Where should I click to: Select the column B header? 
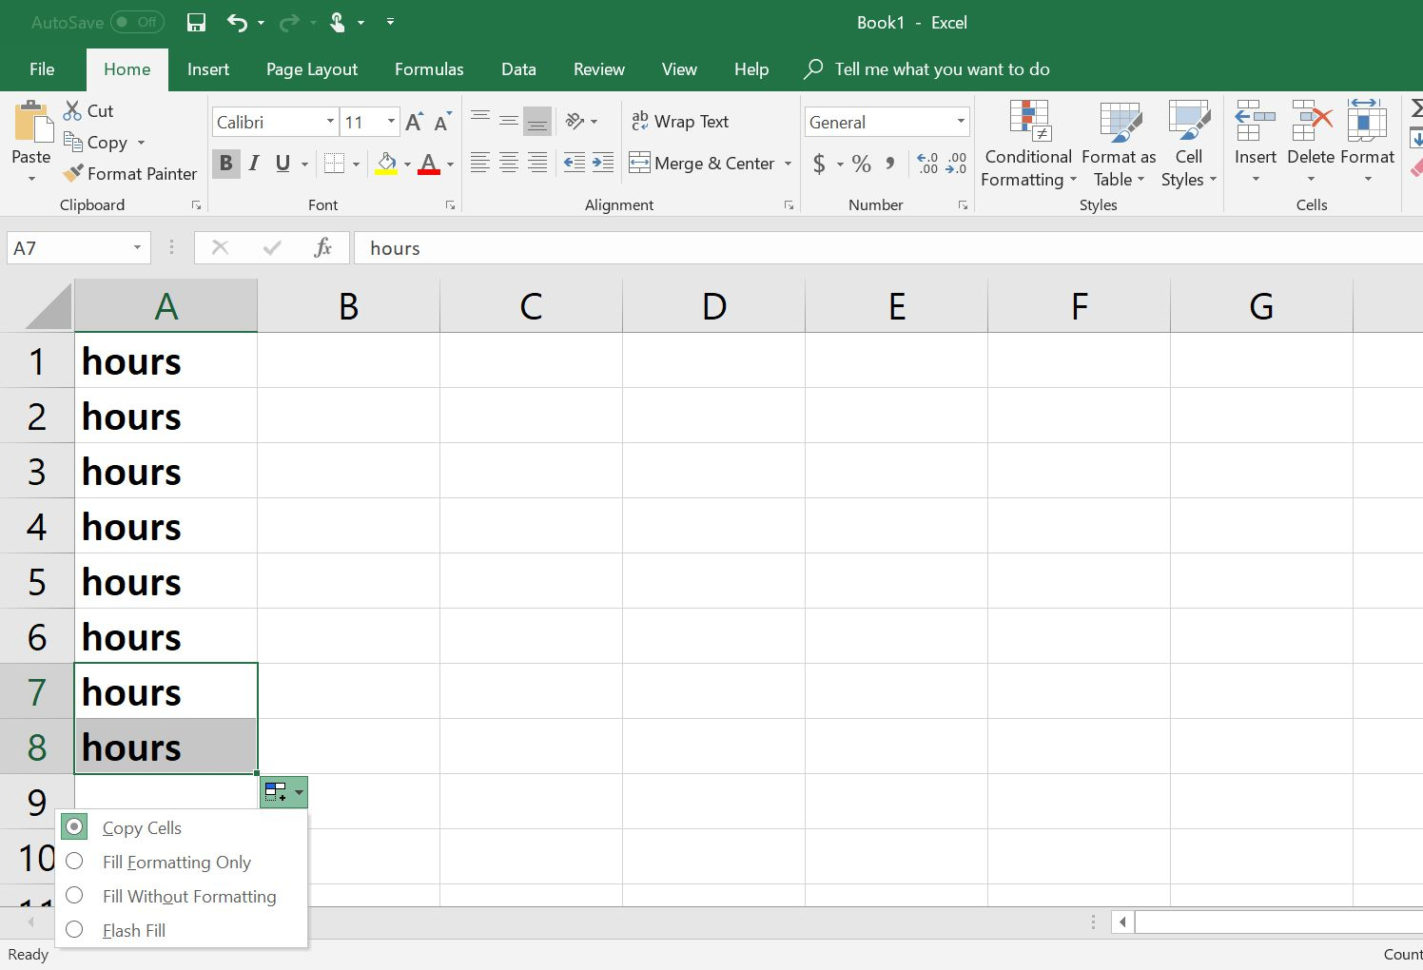348,305
